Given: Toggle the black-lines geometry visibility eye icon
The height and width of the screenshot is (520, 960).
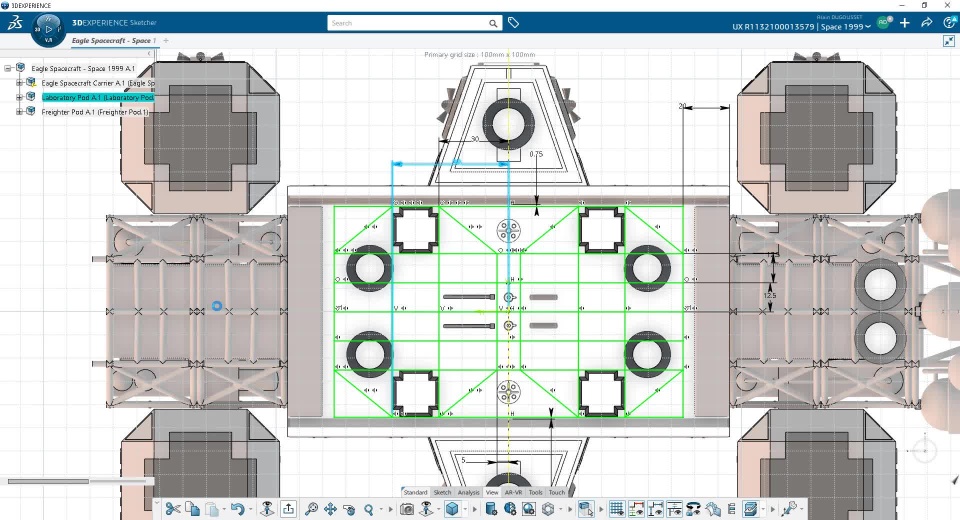Looking at the screenshot, I should [x=674, y=509].
